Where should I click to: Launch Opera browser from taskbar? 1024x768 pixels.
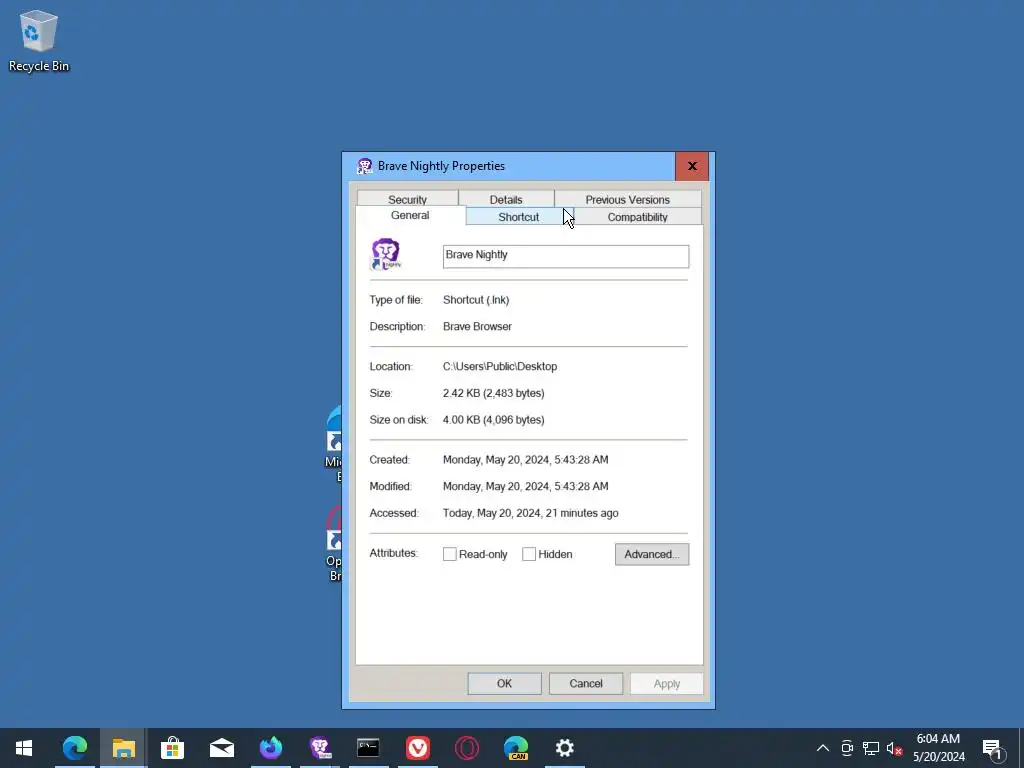466,748
